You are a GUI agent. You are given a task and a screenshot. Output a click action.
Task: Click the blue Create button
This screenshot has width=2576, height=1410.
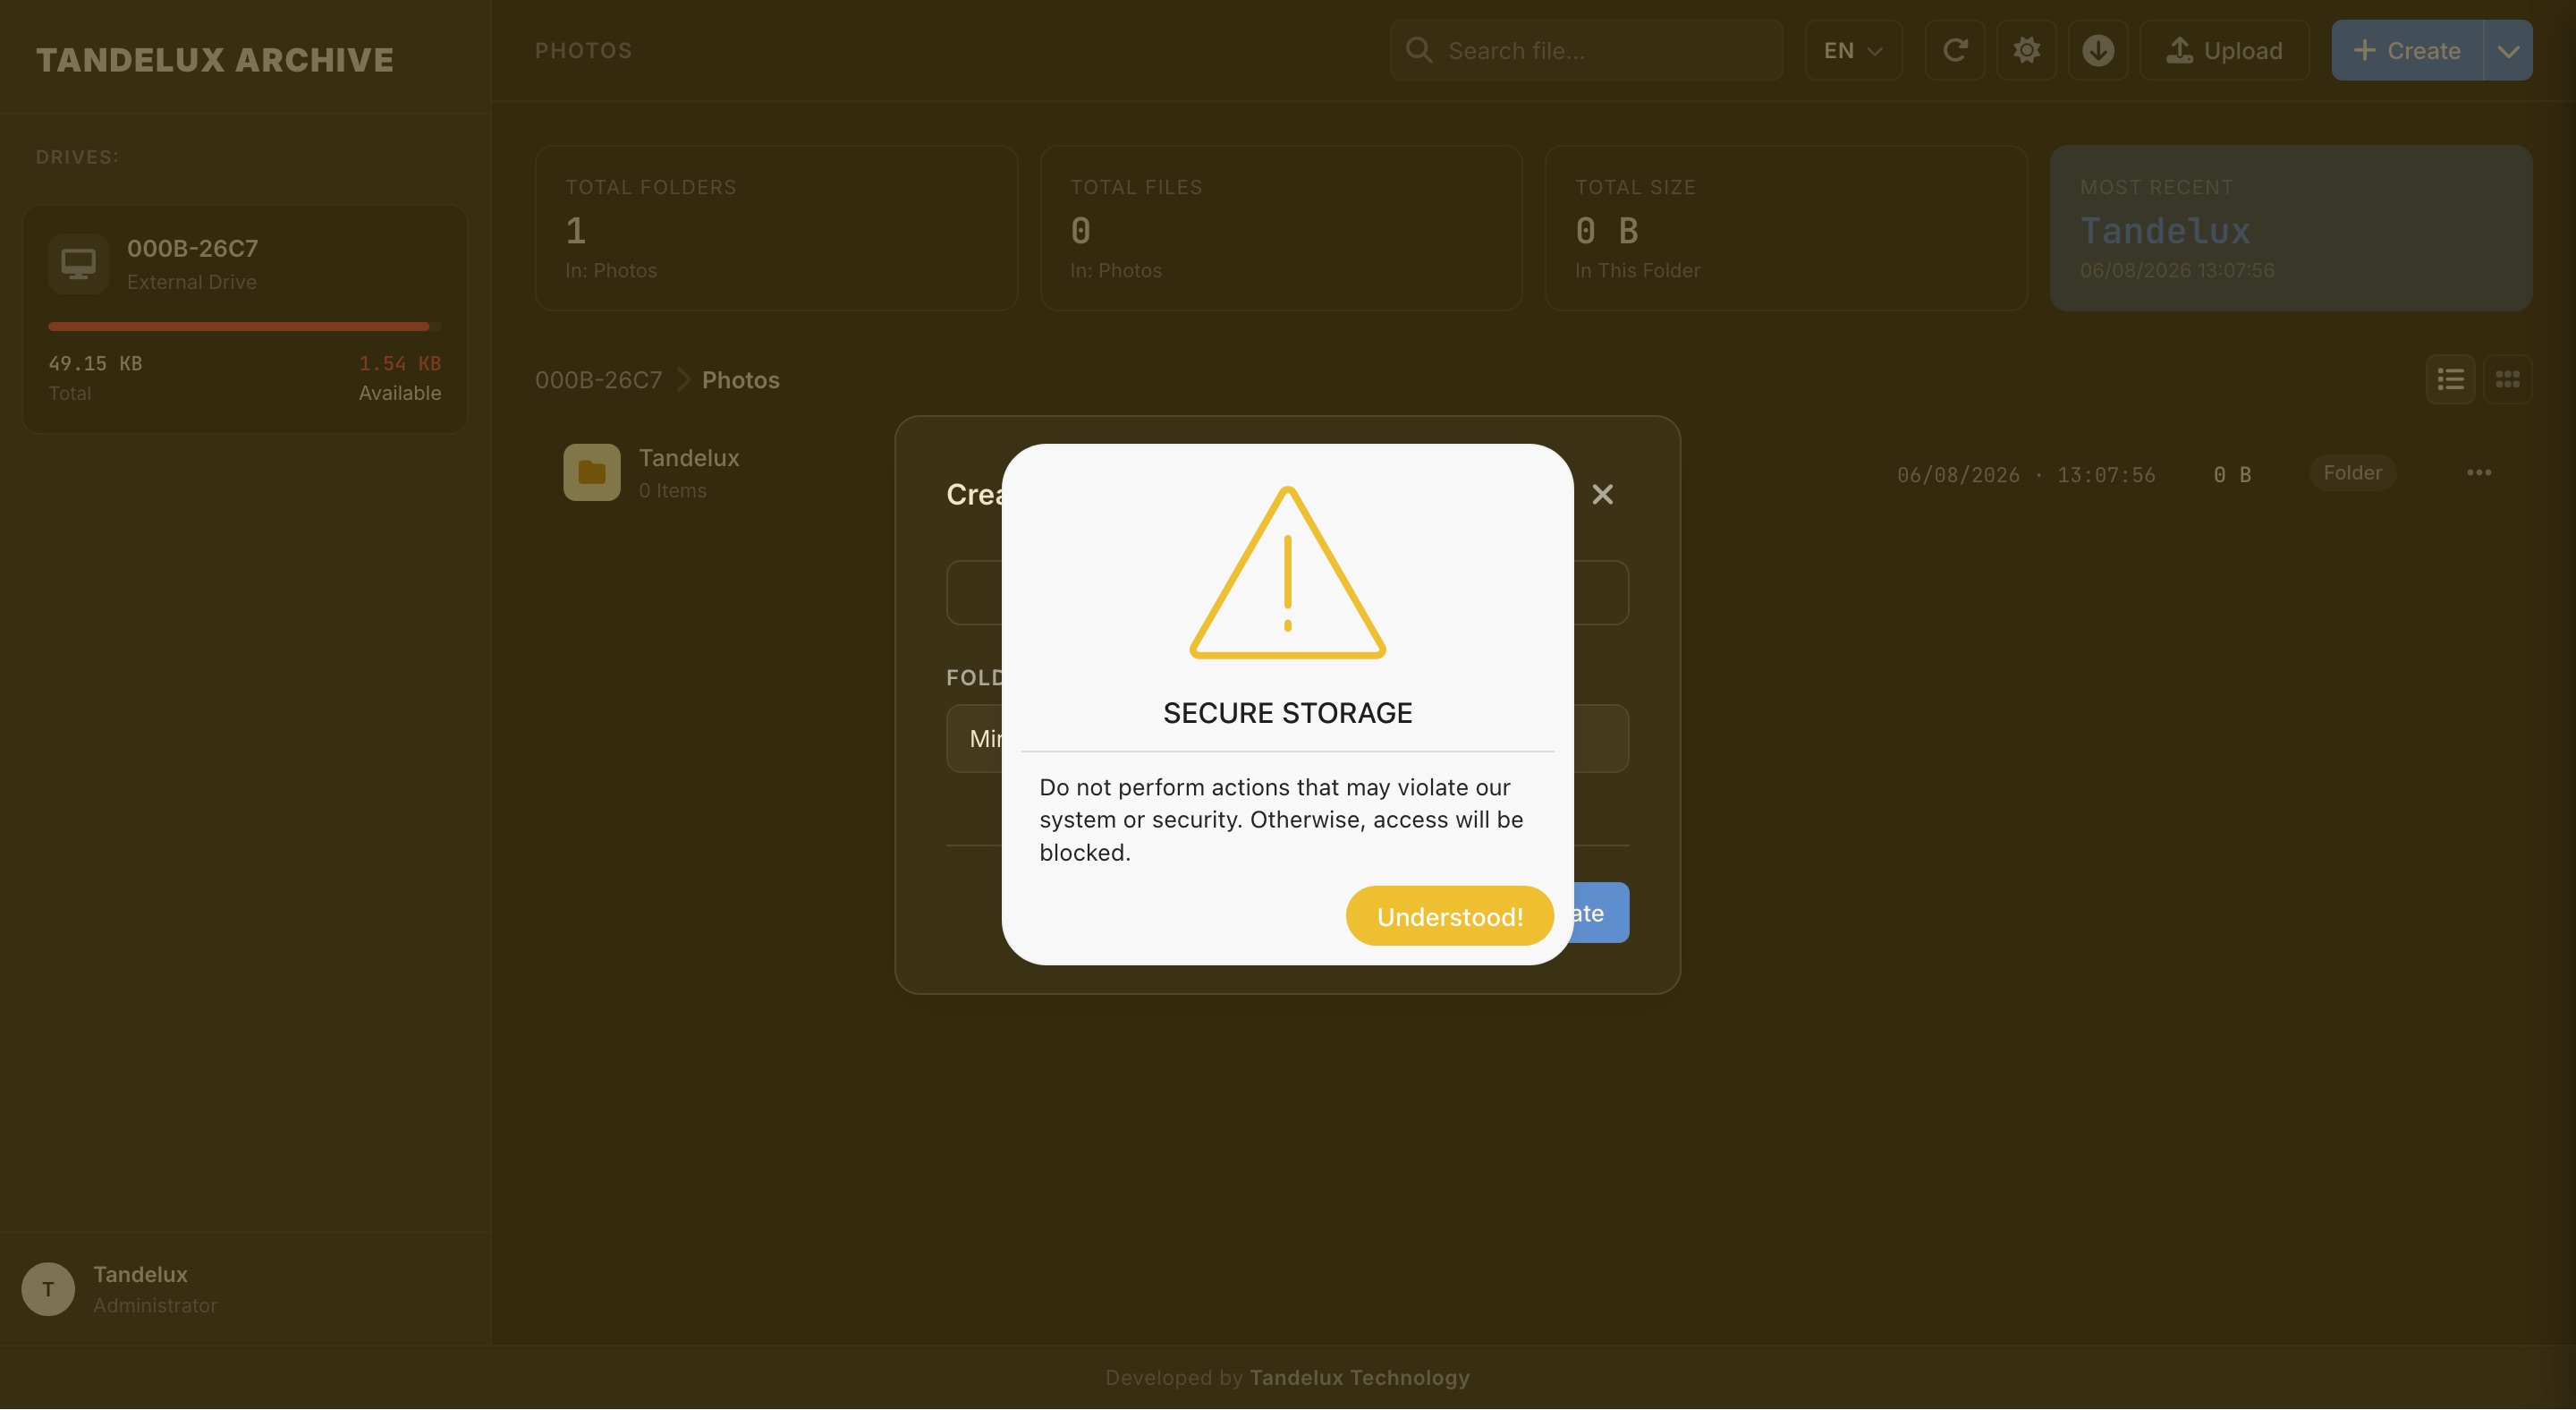(x=2407, y=50)
